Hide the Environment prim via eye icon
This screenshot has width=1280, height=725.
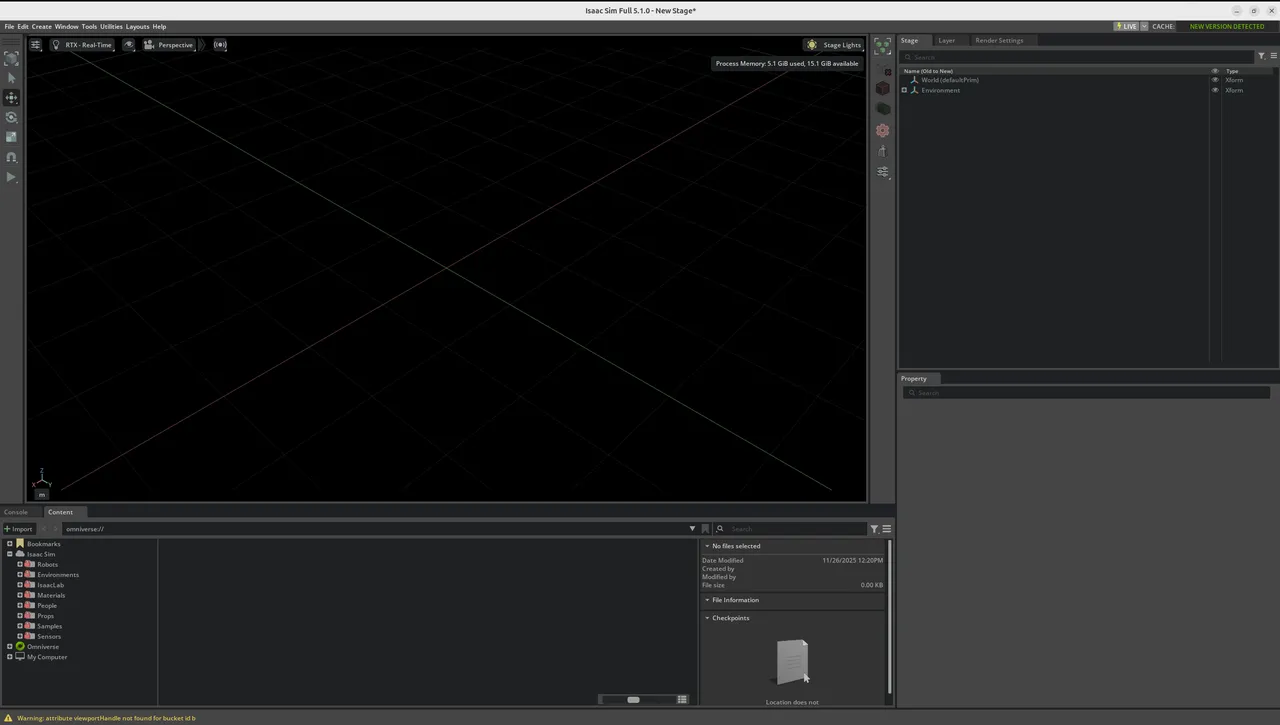click(x=1215, y=90)
